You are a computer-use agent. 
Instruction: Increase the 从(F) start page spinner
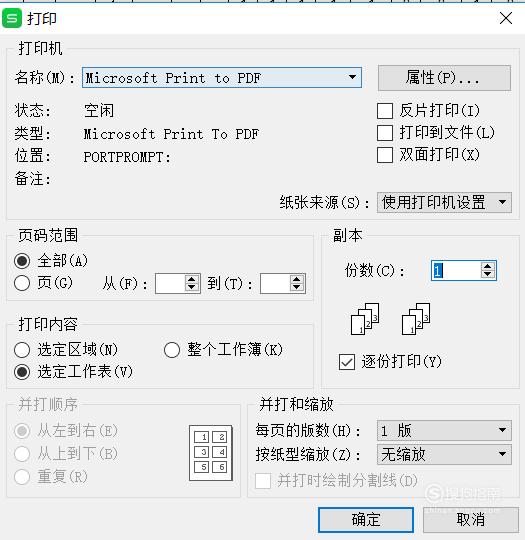192,279
